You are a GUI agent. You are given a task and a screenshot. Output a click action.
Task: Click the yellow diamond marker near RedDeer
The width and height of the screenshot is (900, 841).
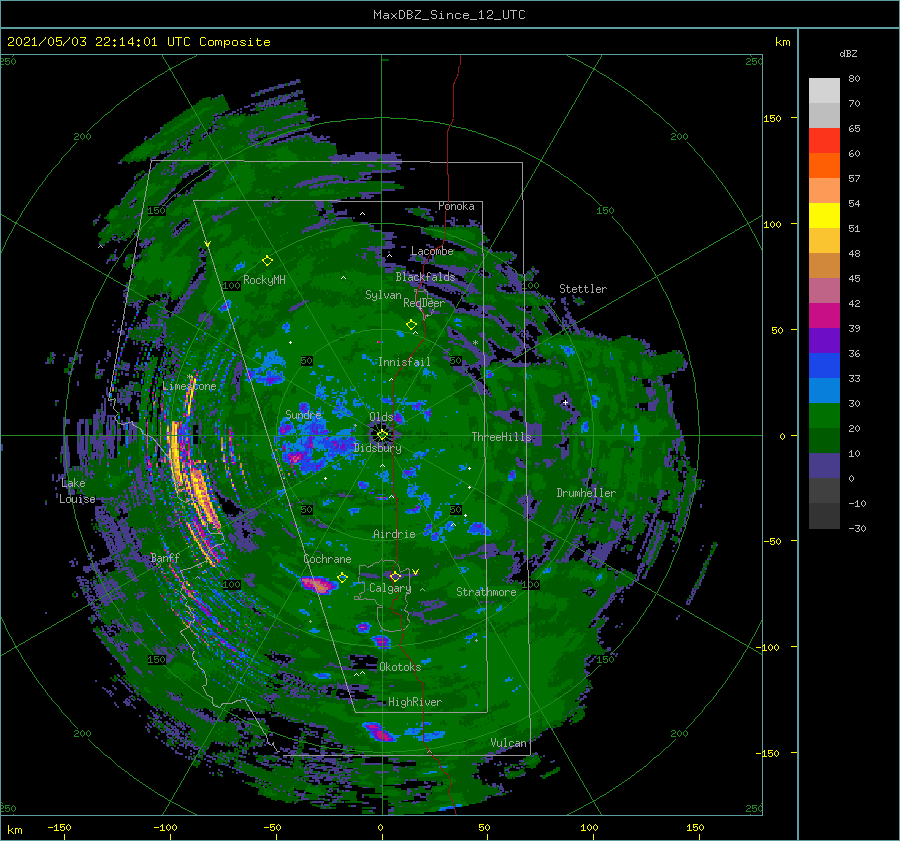(411, 325)
